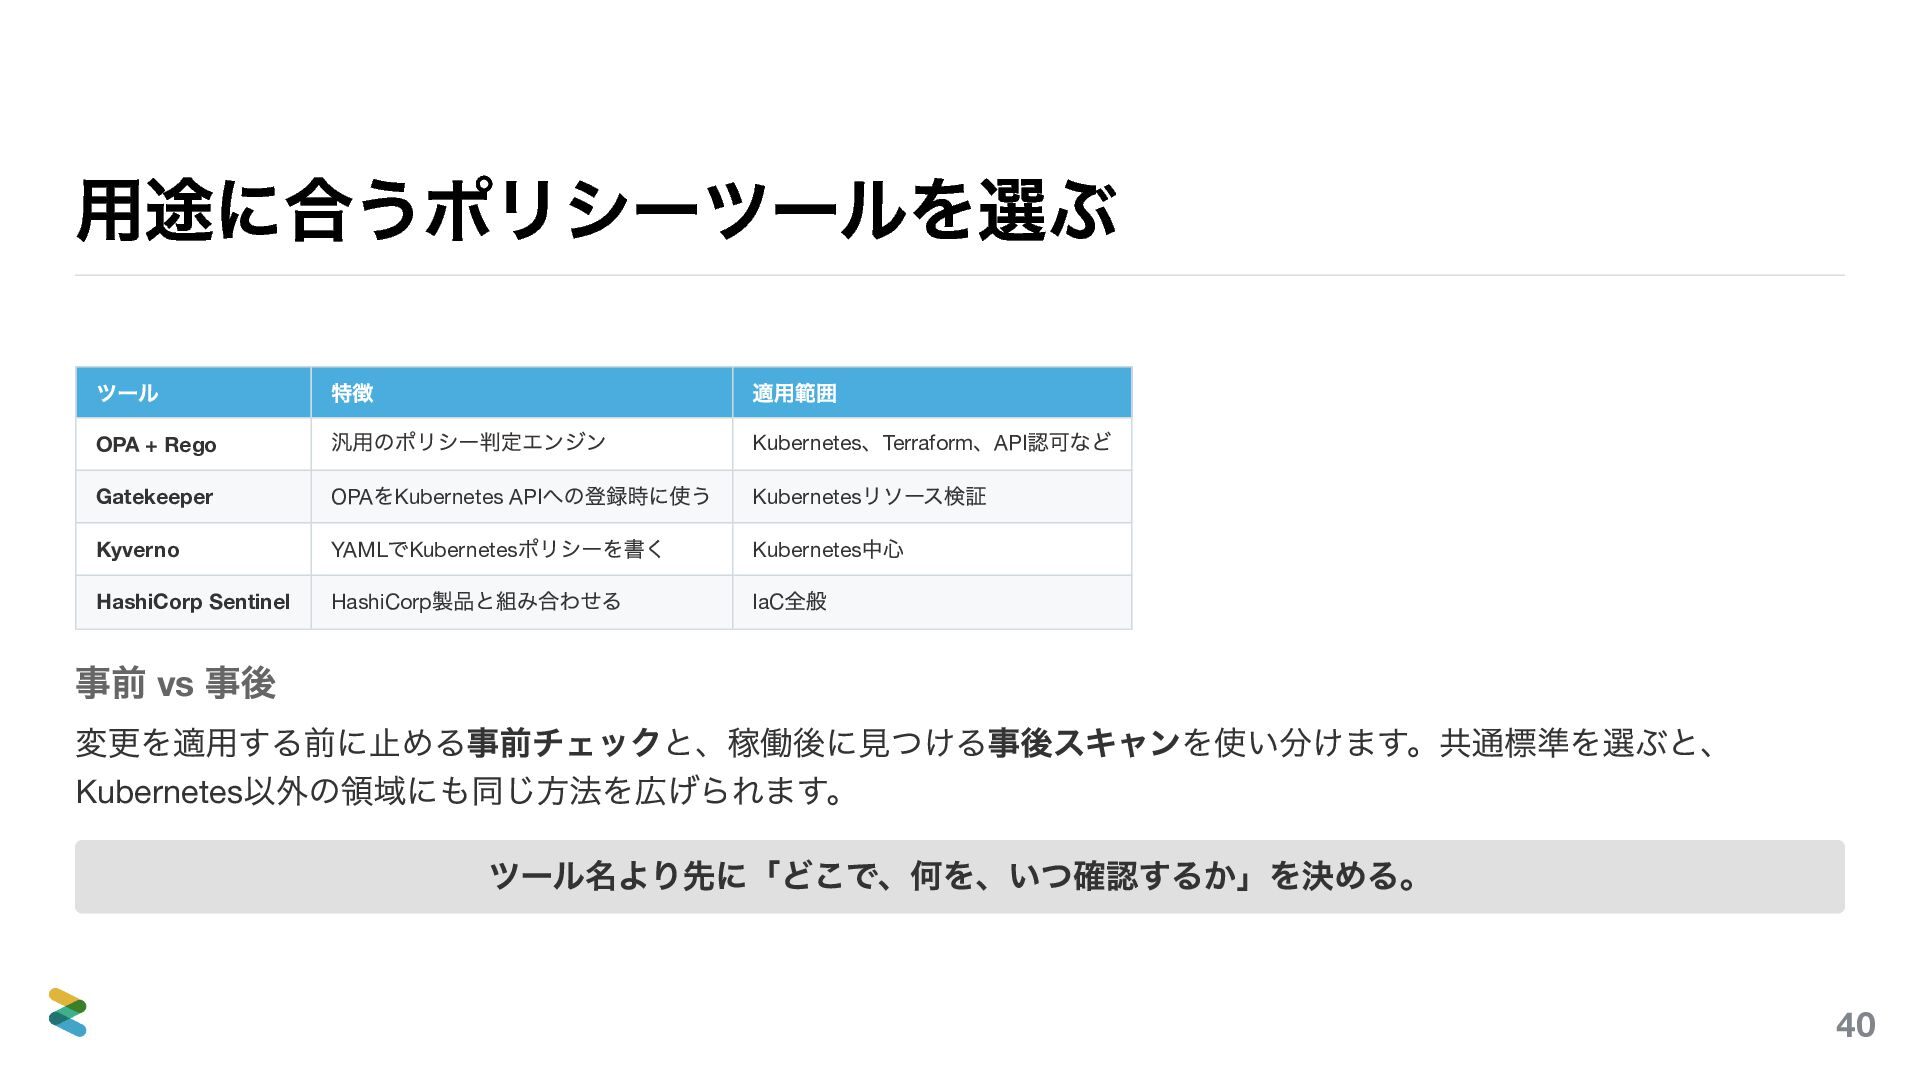Select the 汎用のポリシー判定エンジン cell
This screenshot has height=1080, width=1920.
click(x=521, y=444)
